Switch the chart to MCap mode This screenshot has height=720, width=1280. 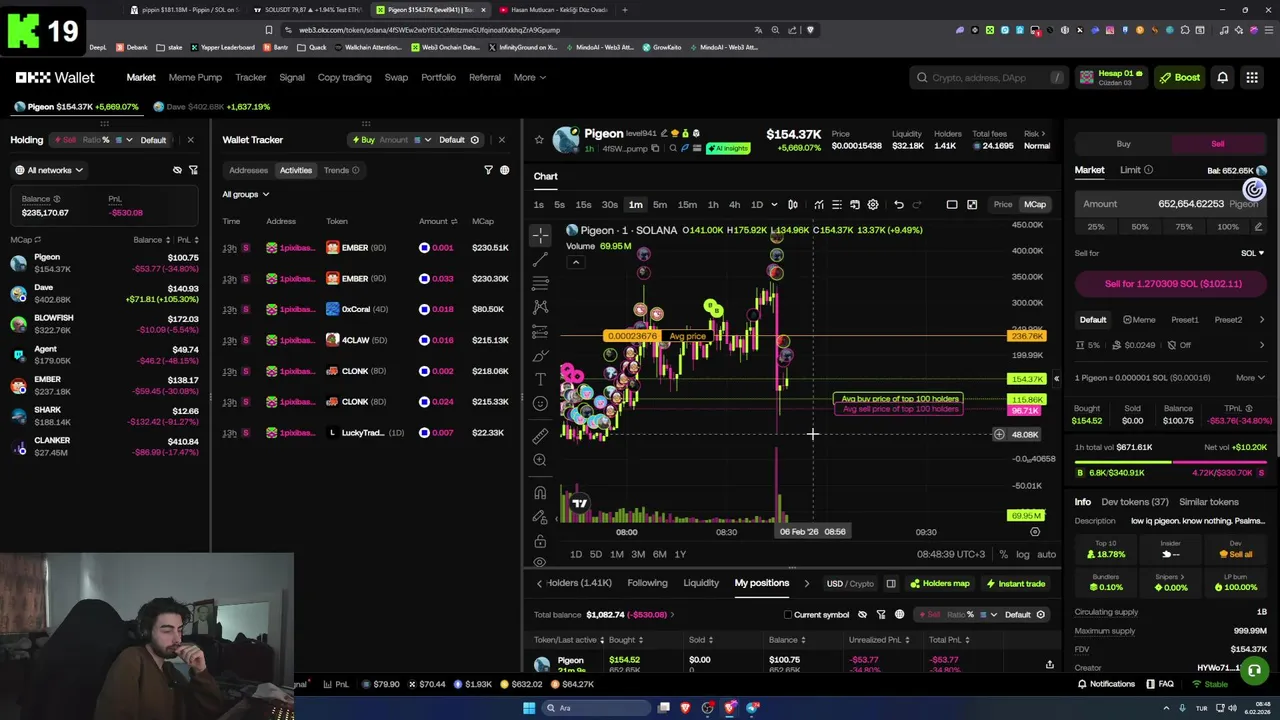point(1034,204)
